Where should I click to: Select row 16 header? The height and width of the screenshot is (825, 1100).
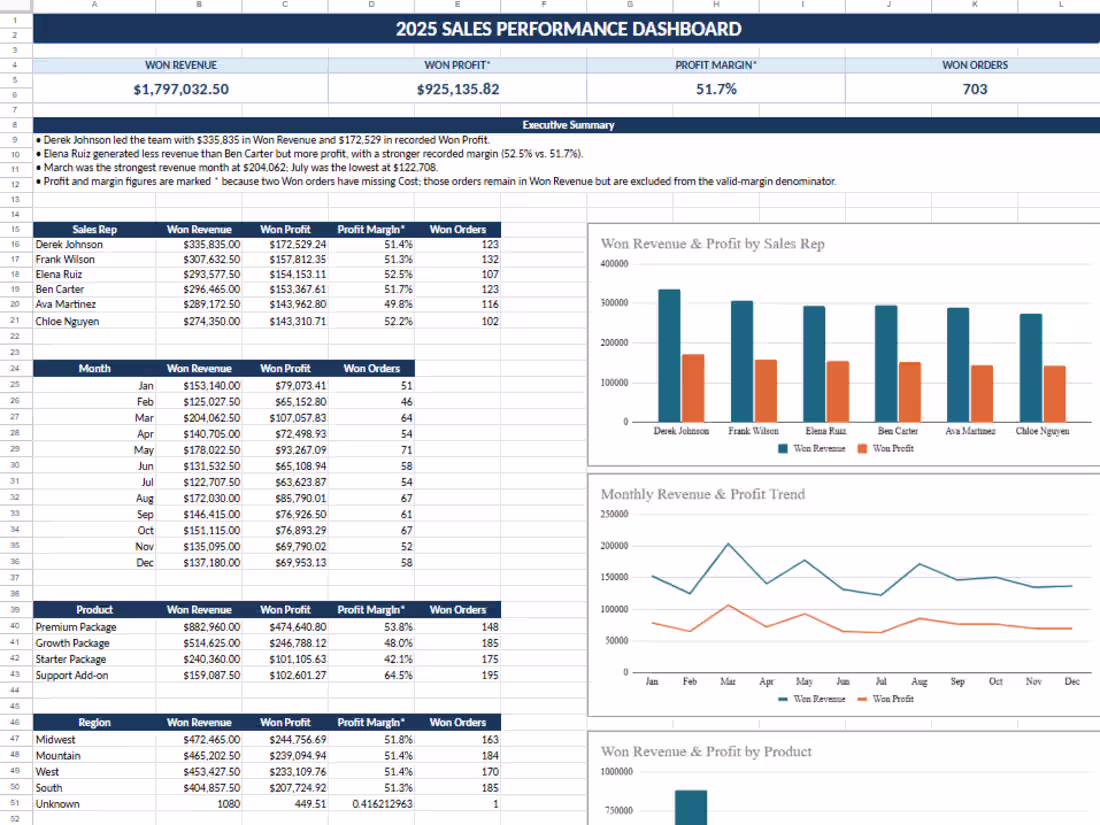tap(15, 244)
